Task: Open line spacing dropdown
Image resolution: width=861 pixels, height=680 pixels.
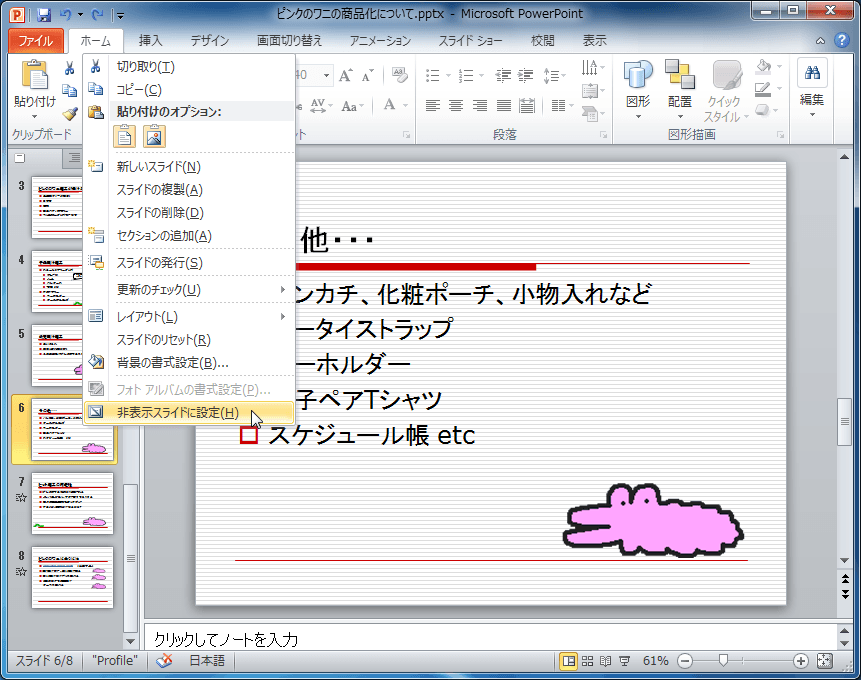Action: [x=554, y=75]
